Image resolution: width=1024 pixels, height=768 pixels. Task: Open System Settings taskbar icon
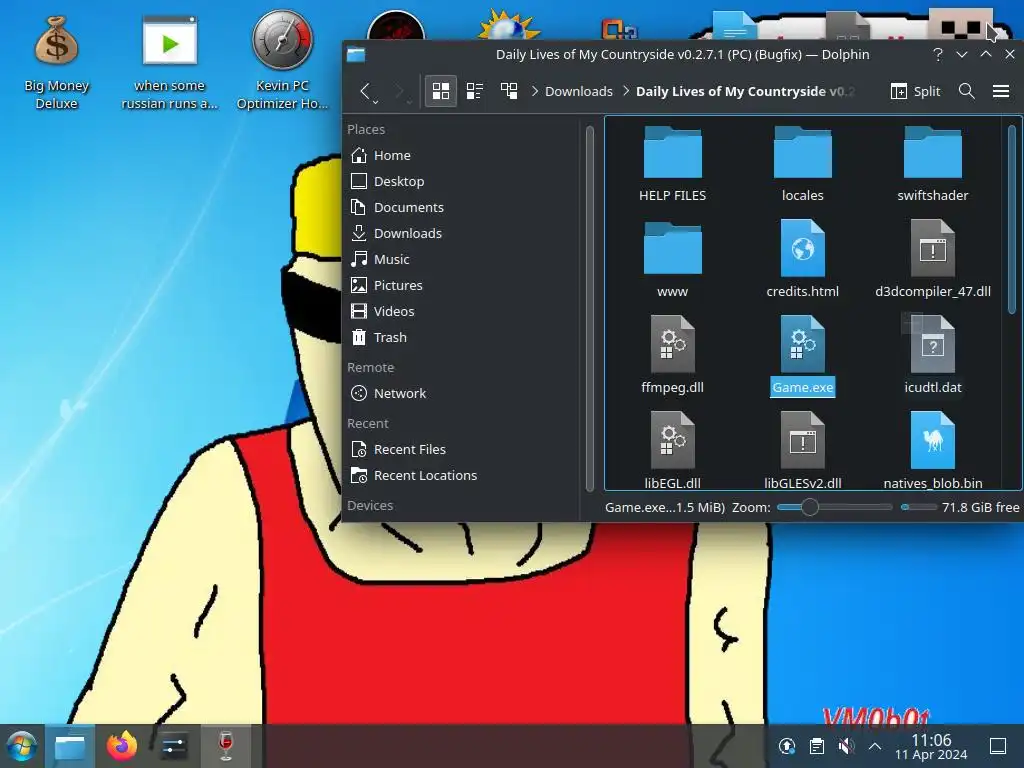pyautogui.click(x=174, y=746)
